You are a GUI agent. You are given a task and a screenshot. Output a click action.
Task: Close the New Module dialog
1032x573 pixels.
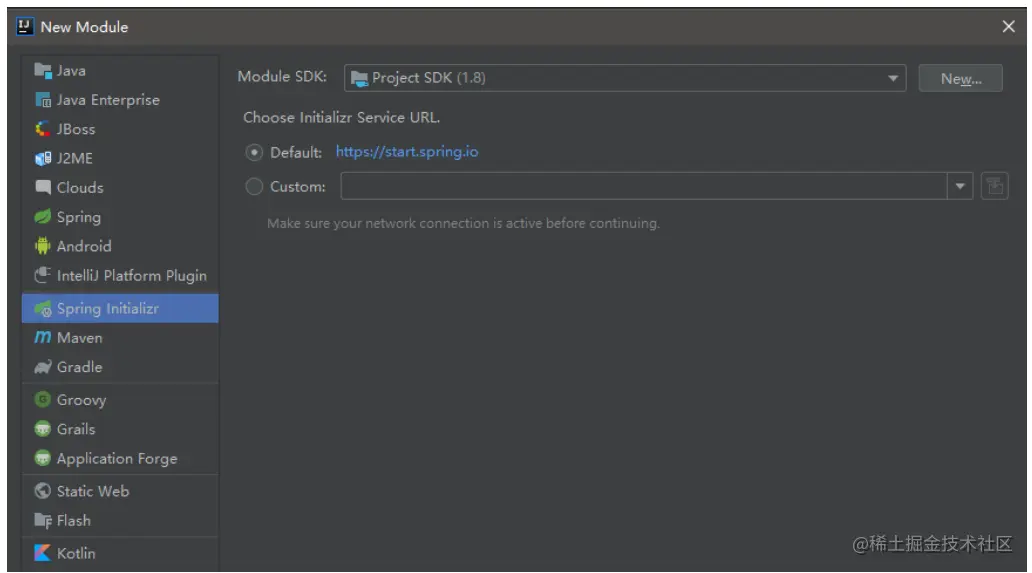pos(1008,26)
